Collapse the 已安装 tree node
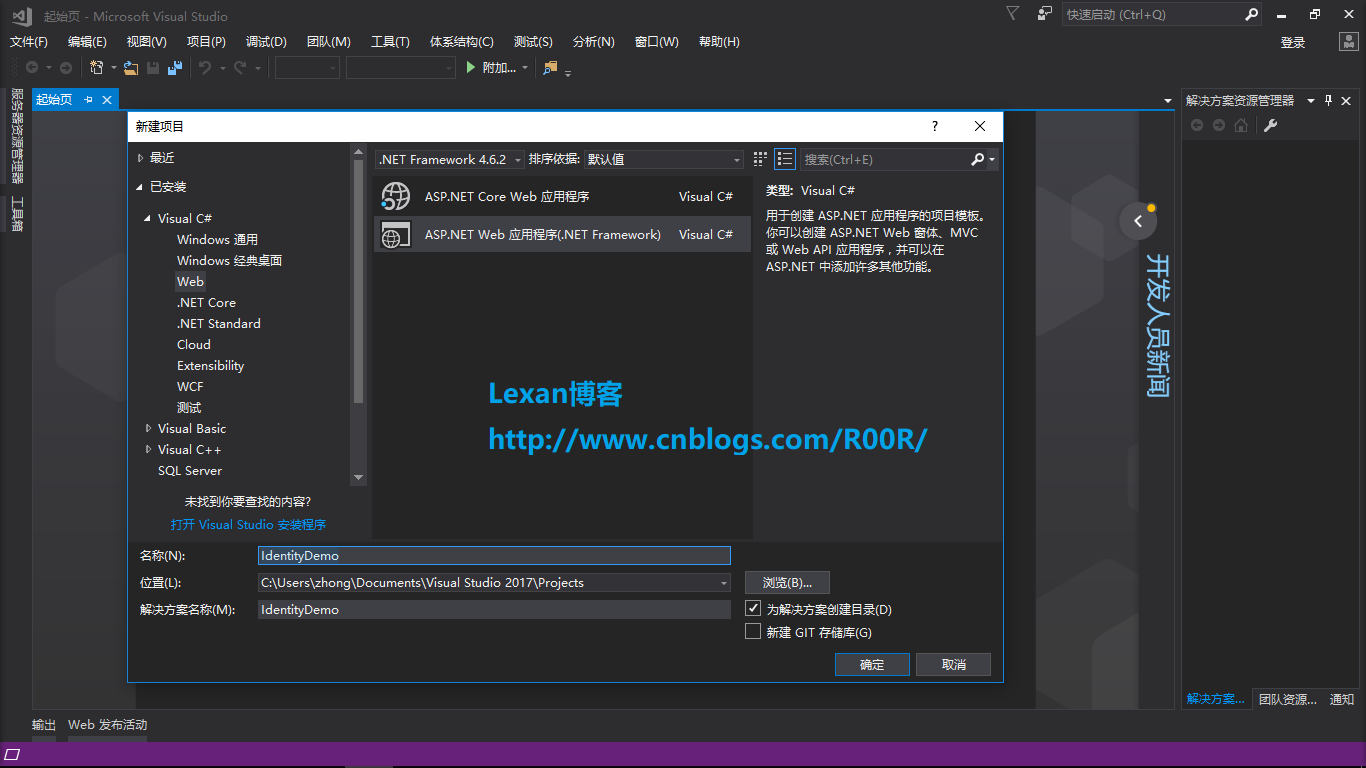 click(x=140, y=187)
